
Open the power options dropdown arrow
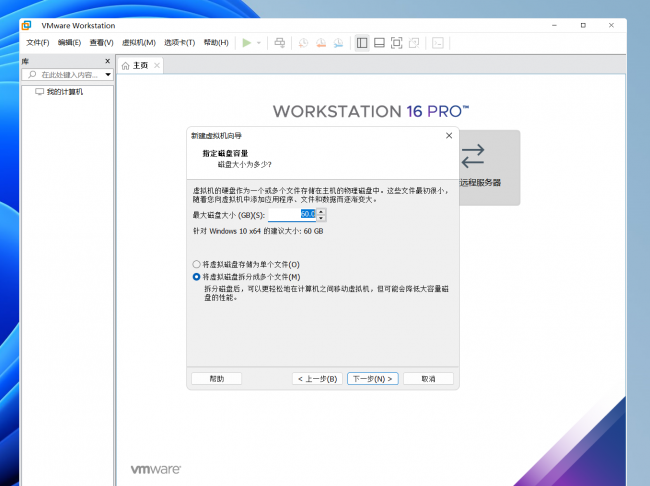(259, 43)
